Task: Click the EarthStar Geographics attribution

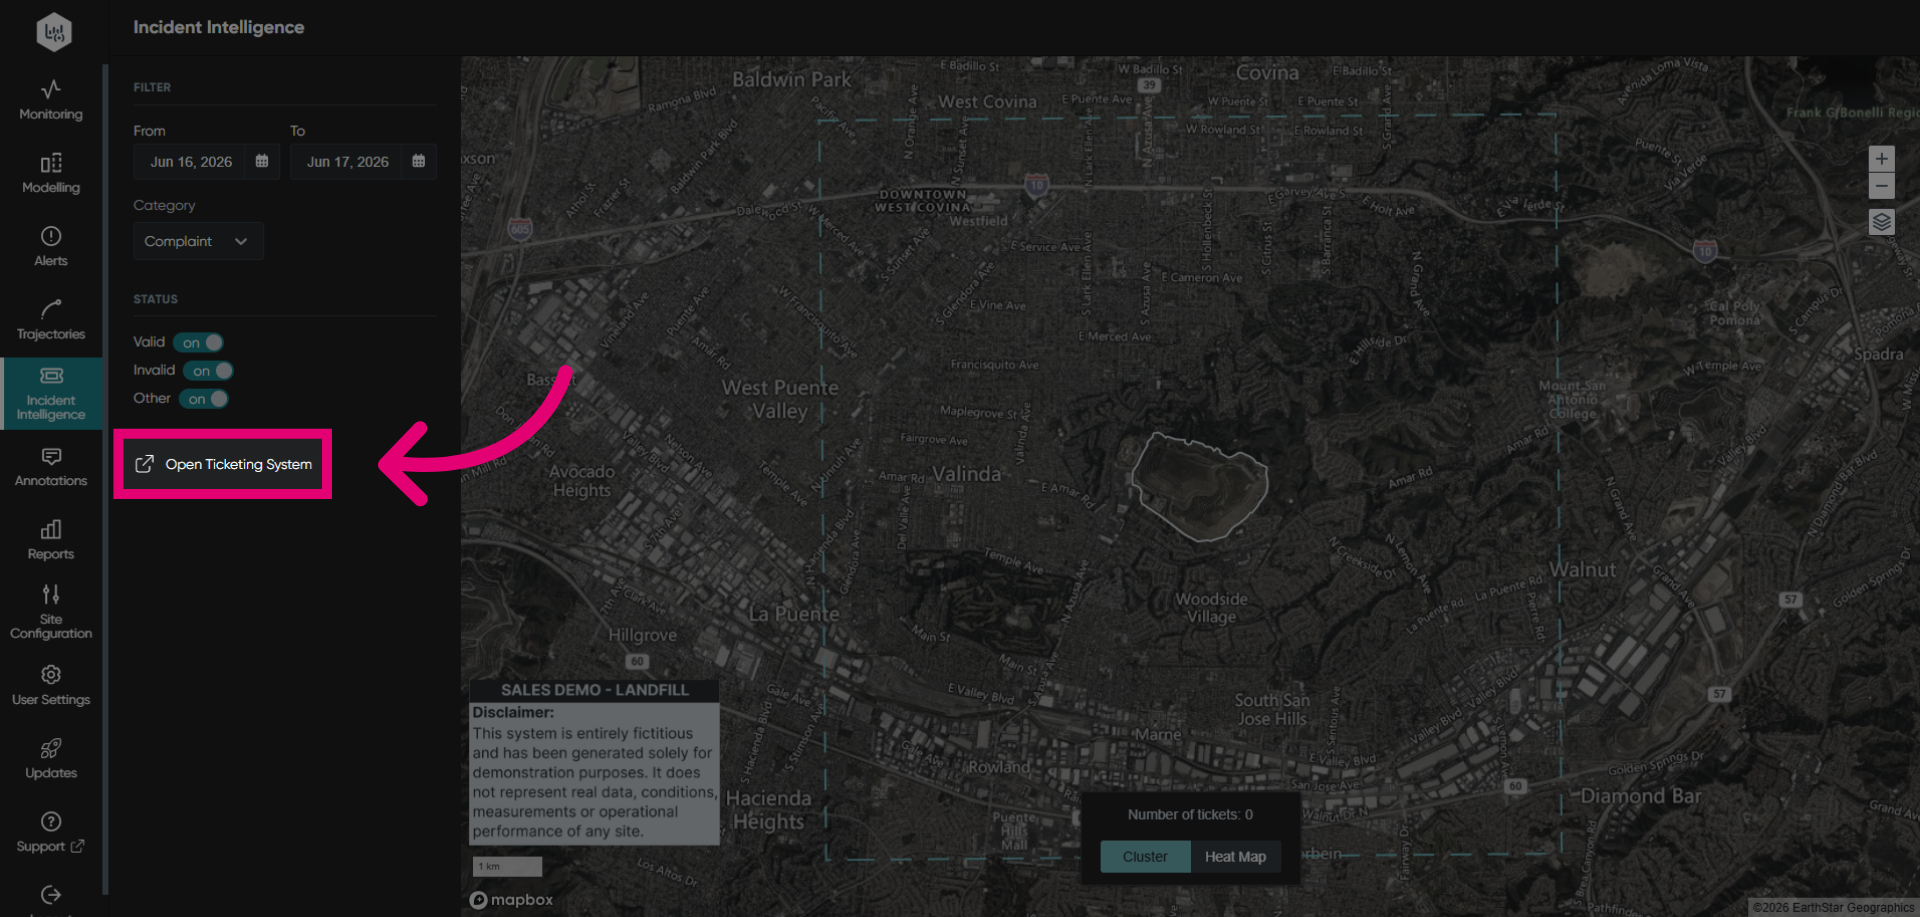Action: click(x=1833, y=908)
